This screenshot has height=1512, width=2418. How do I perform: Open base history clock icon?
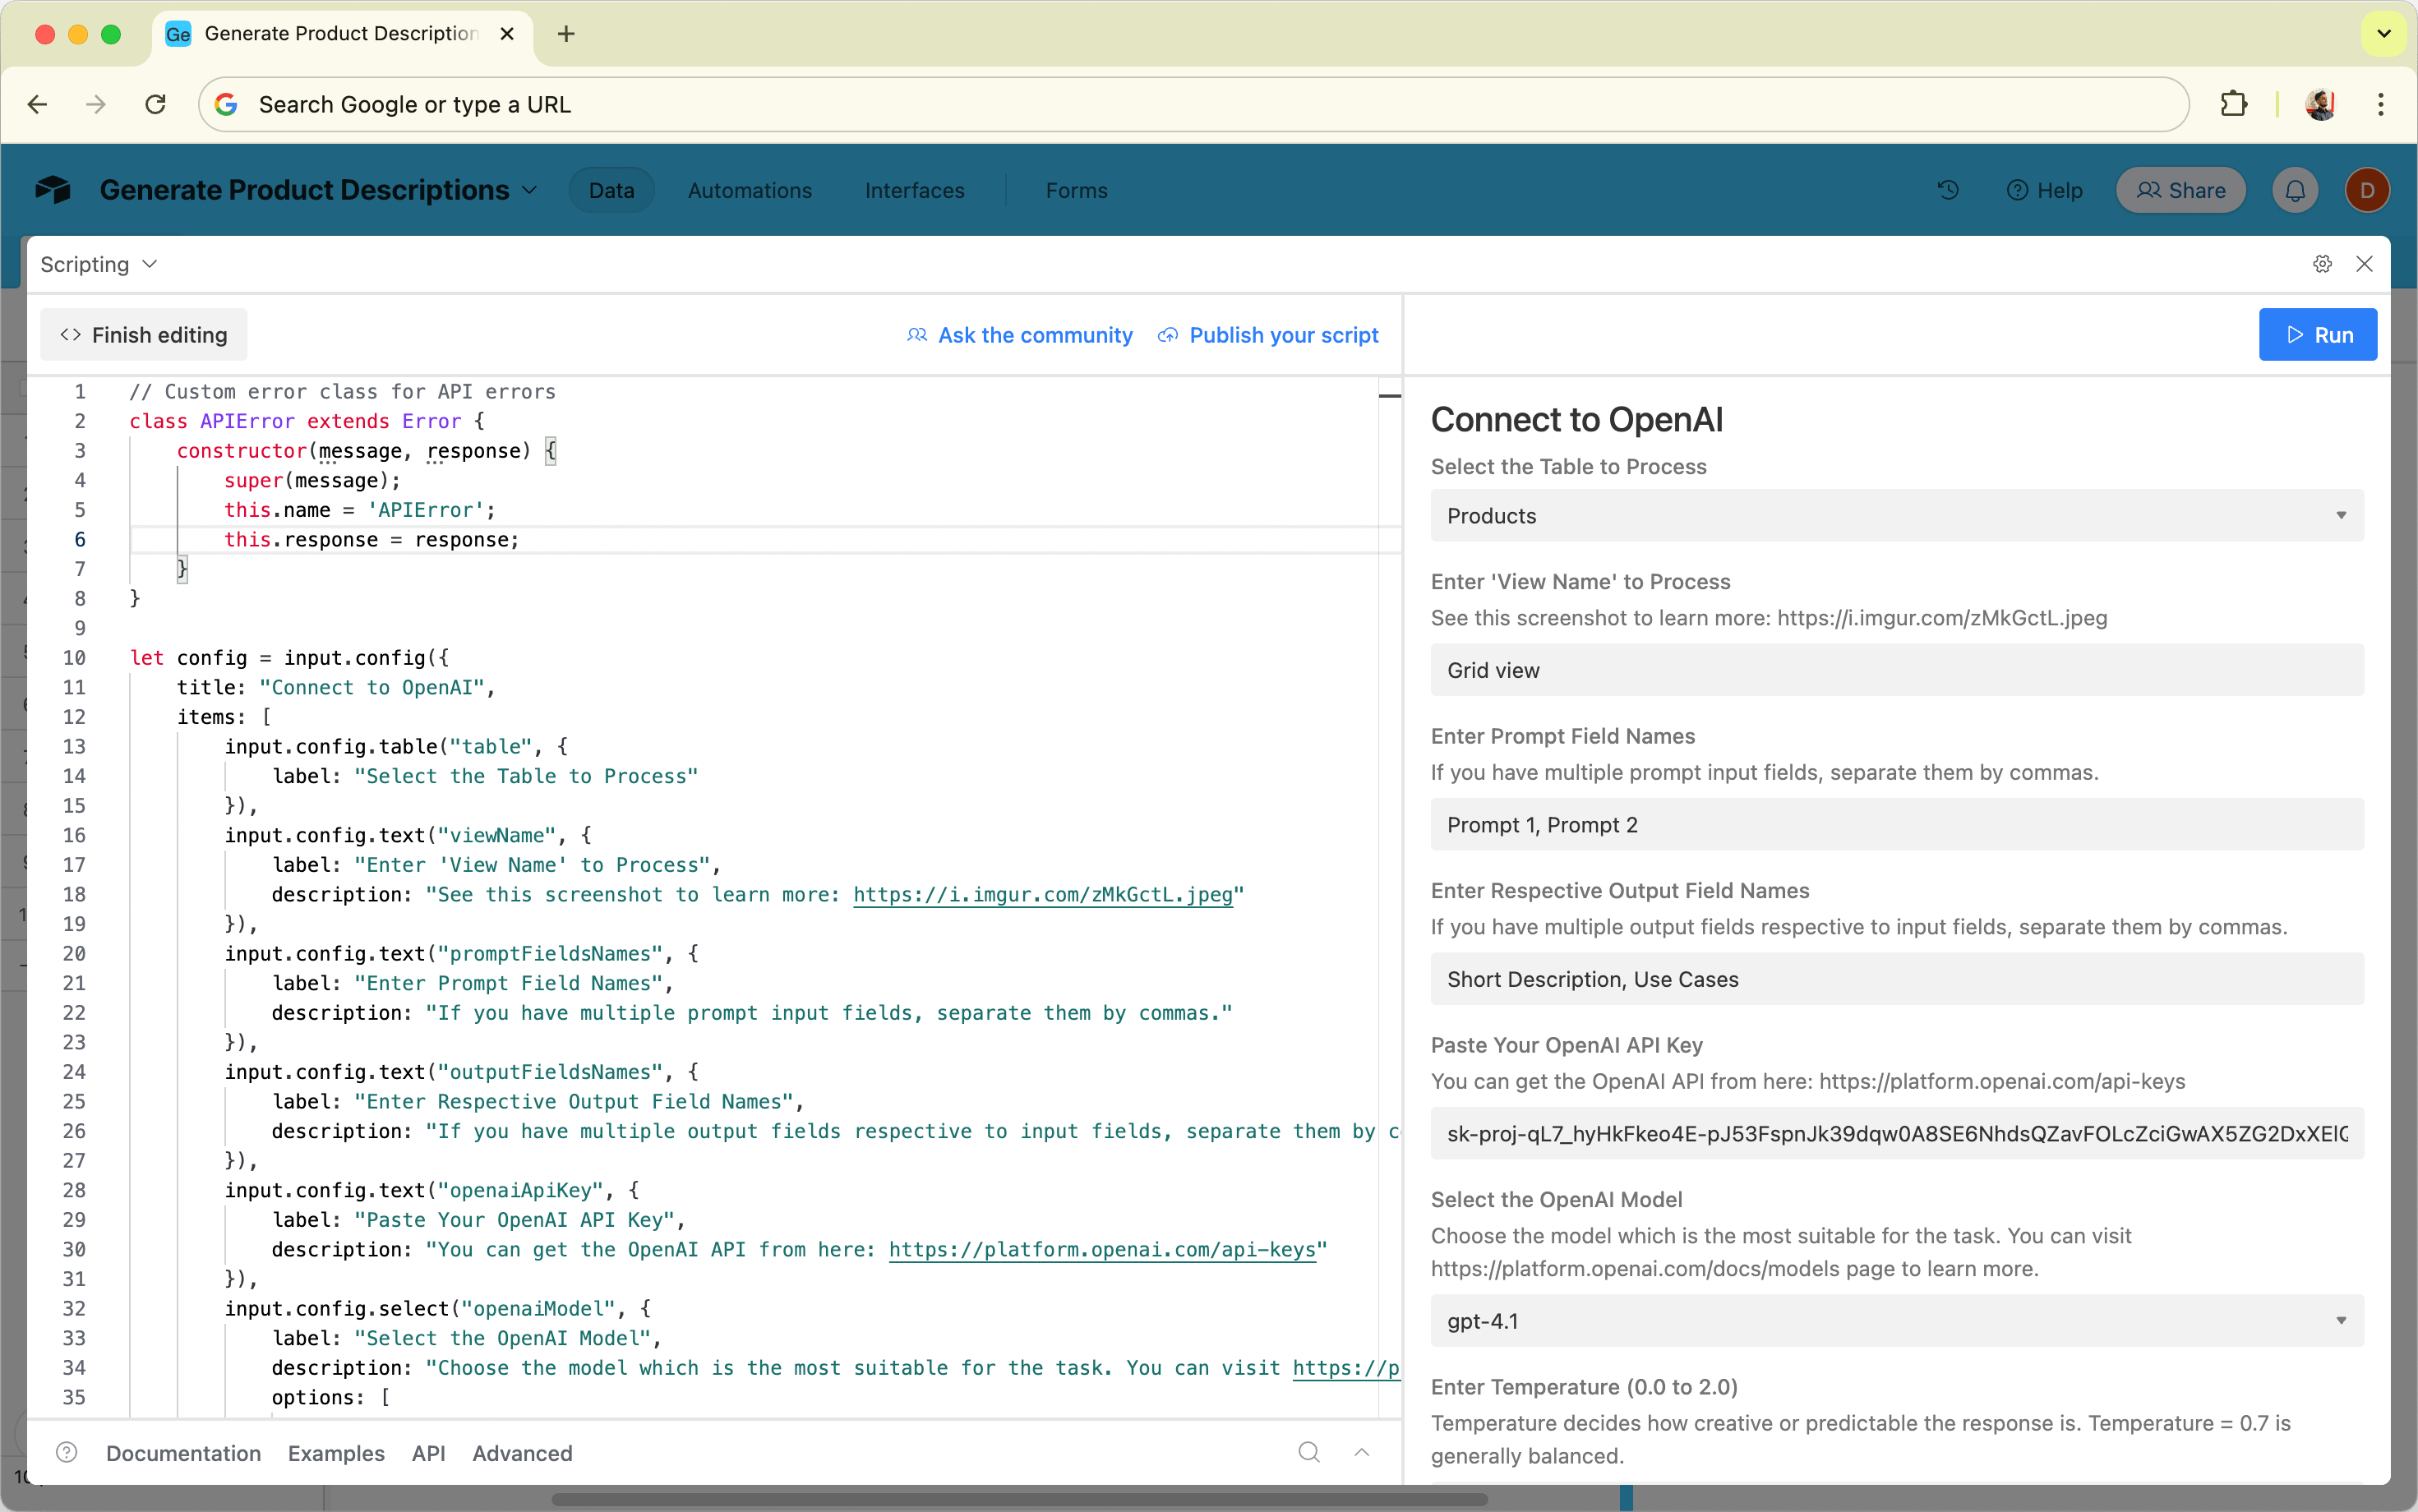pyautogui.click(x=1947, y=190)
